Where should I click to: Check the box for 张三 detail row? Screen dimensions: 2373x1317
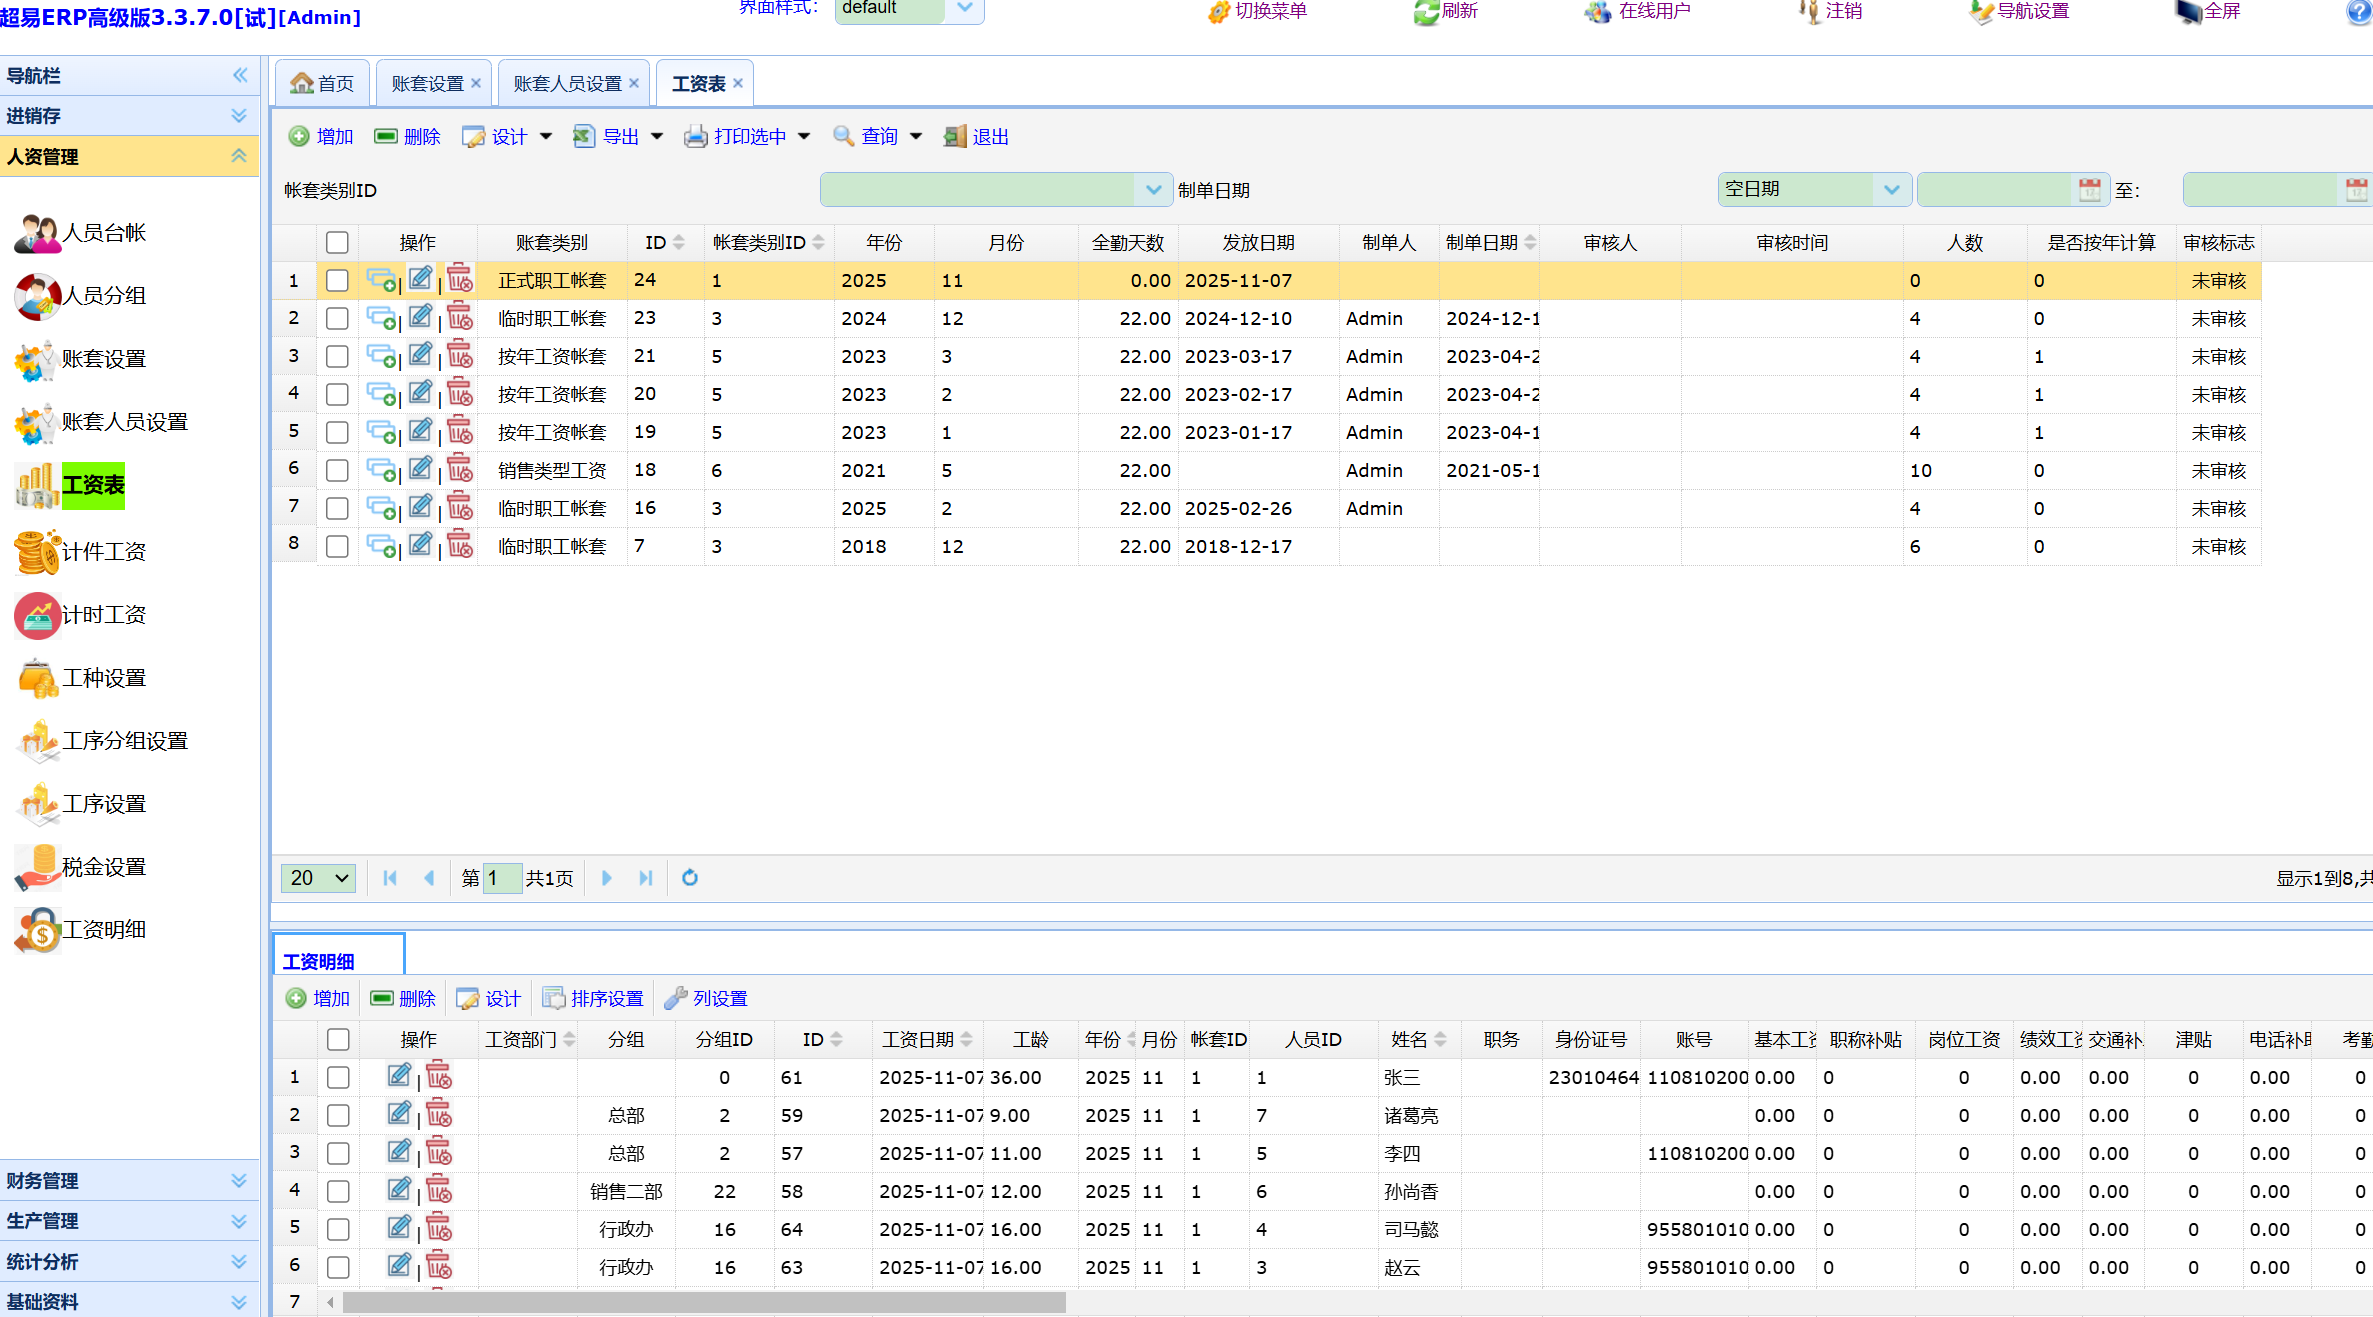[338, 1077]
